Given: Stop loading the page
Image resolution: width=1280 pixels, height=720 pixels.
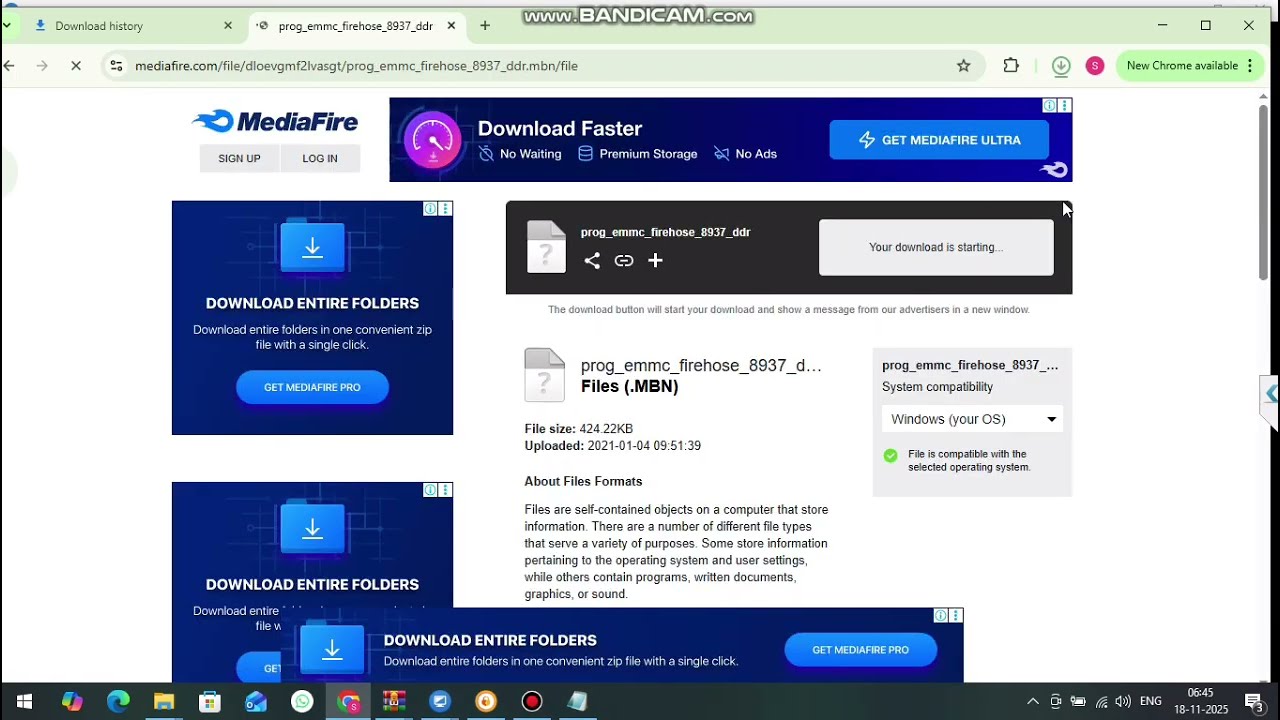Looking at the screenshot, I should pyautogui.click(x=76, y=66).
